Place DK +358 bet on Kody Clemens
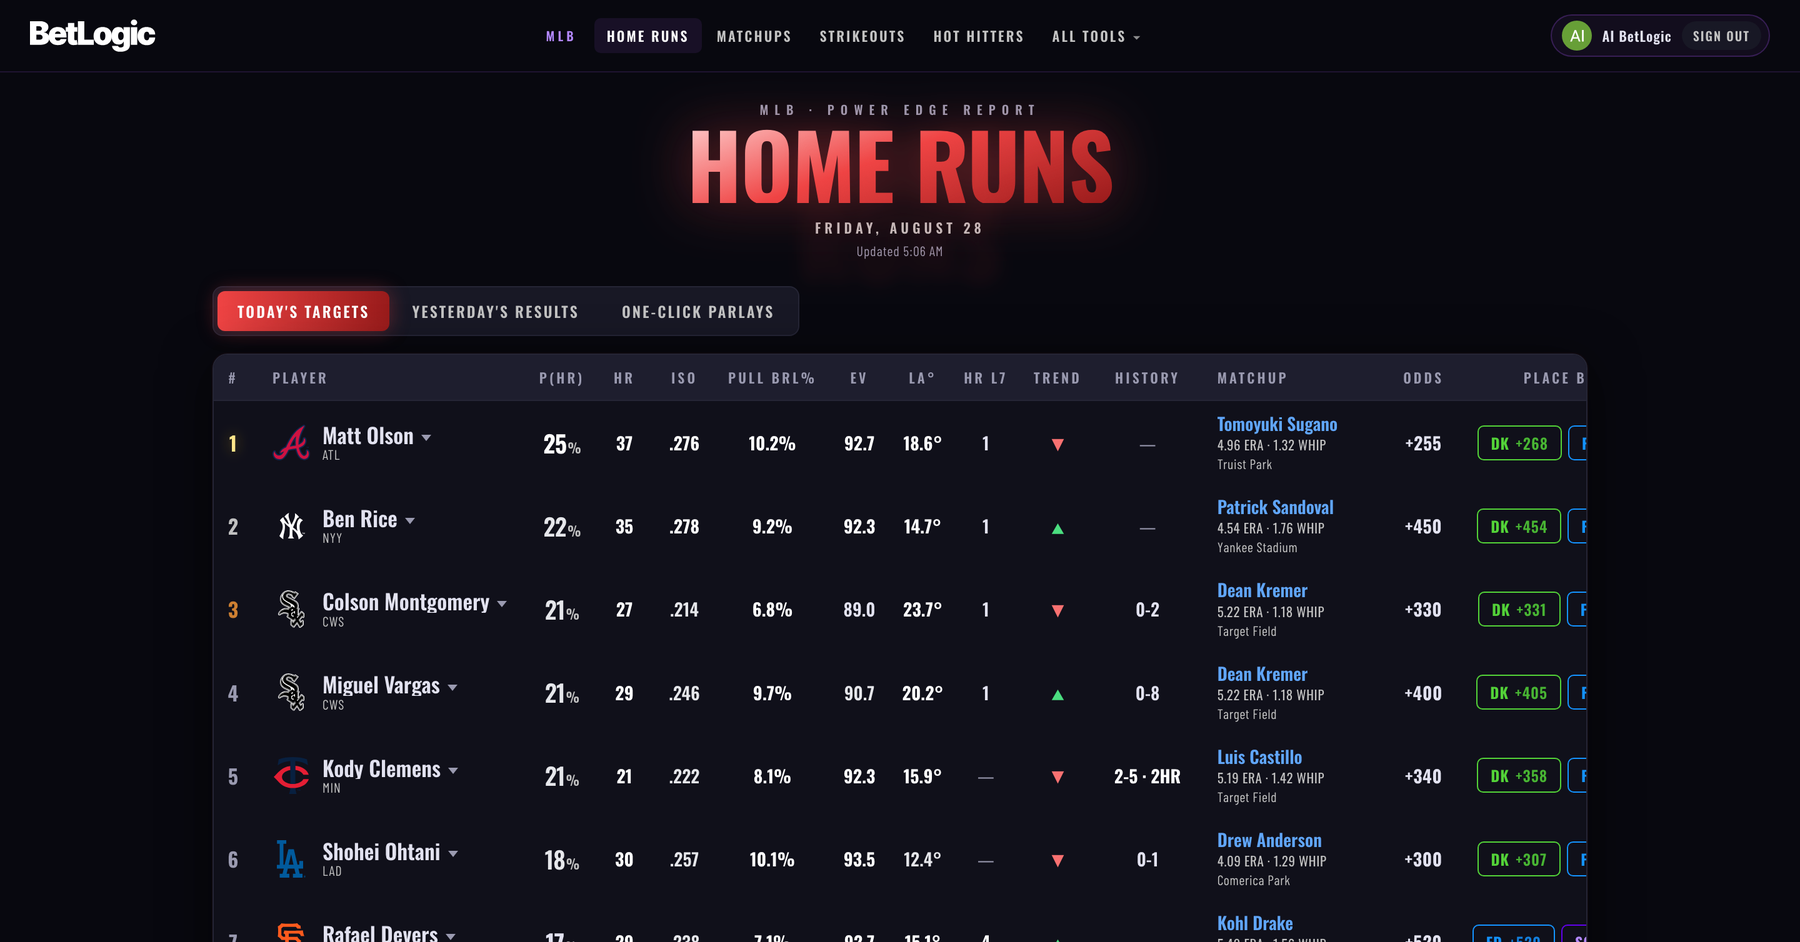 point(1519,775)
